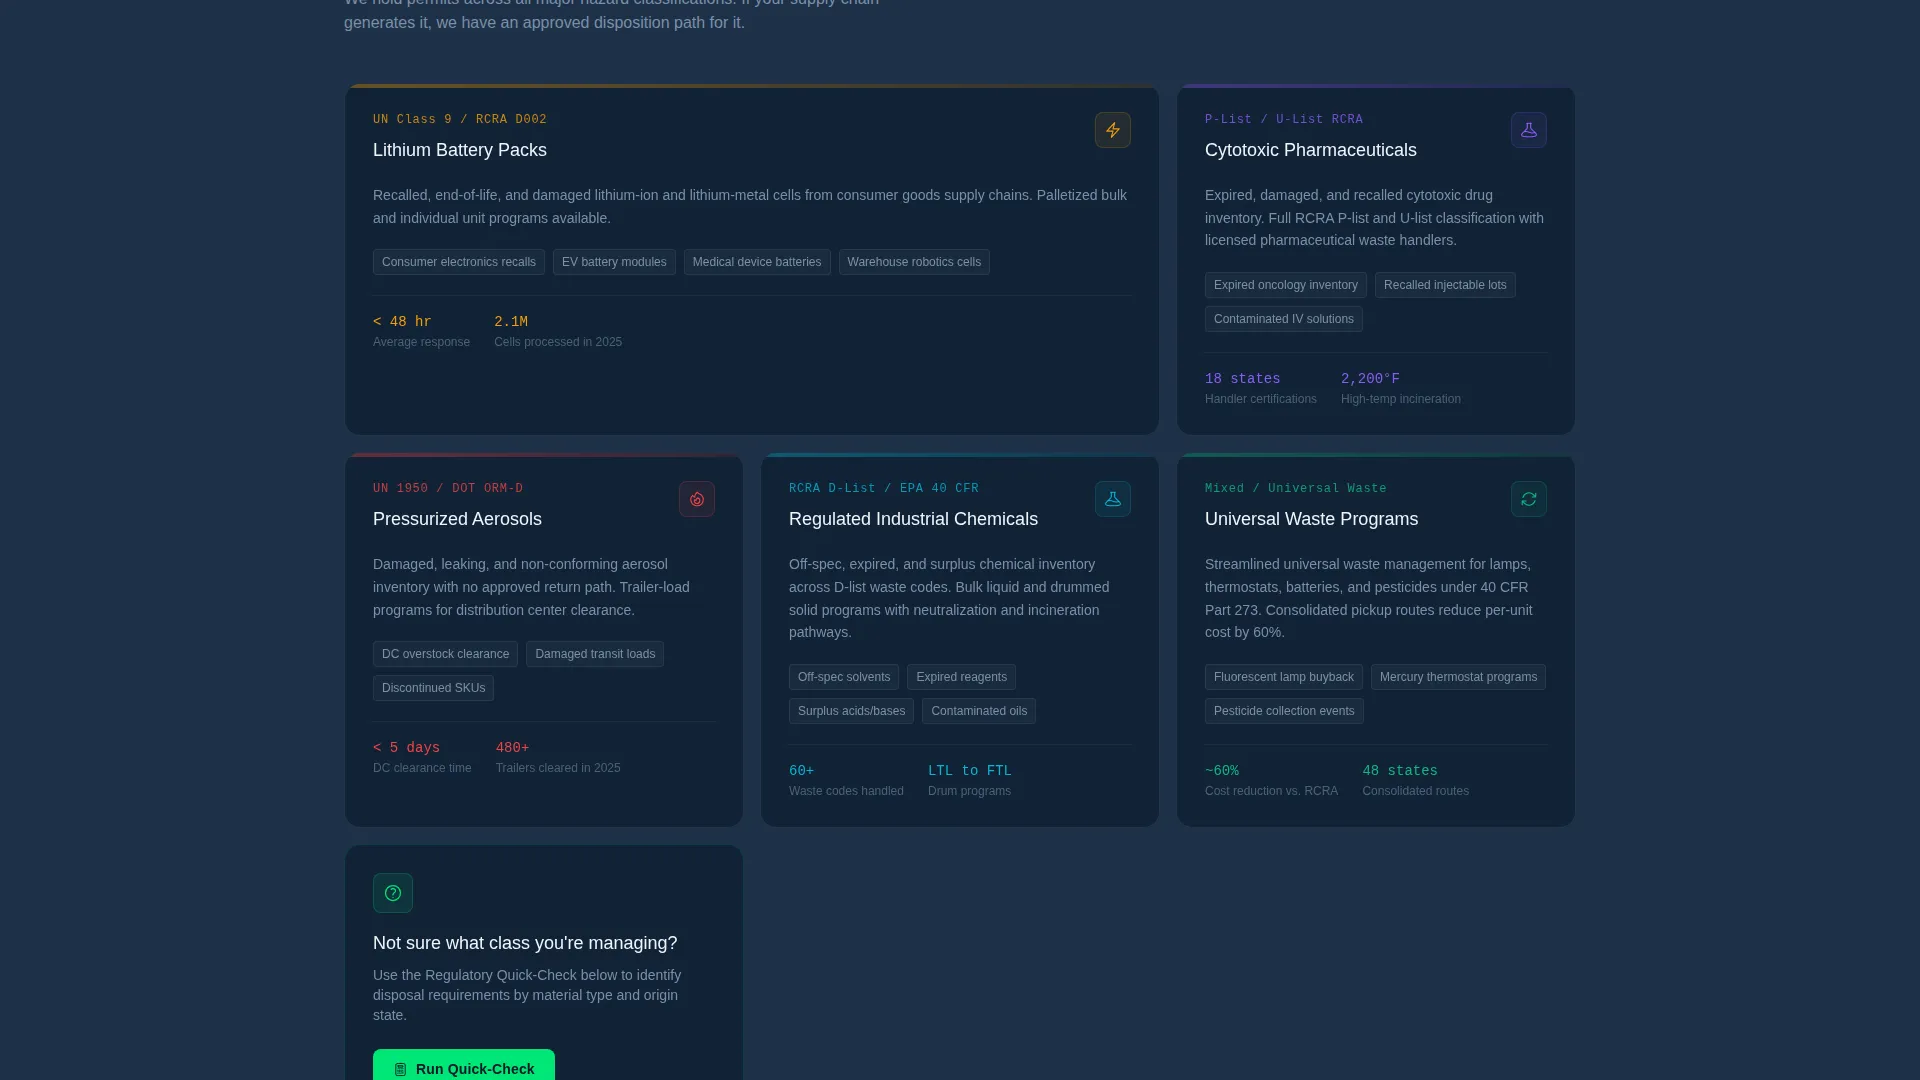Click the Contaminated IV solutions tag
This screenshot has height=1080, width=1920.
pyautogui.click(x=1284, y=319)
